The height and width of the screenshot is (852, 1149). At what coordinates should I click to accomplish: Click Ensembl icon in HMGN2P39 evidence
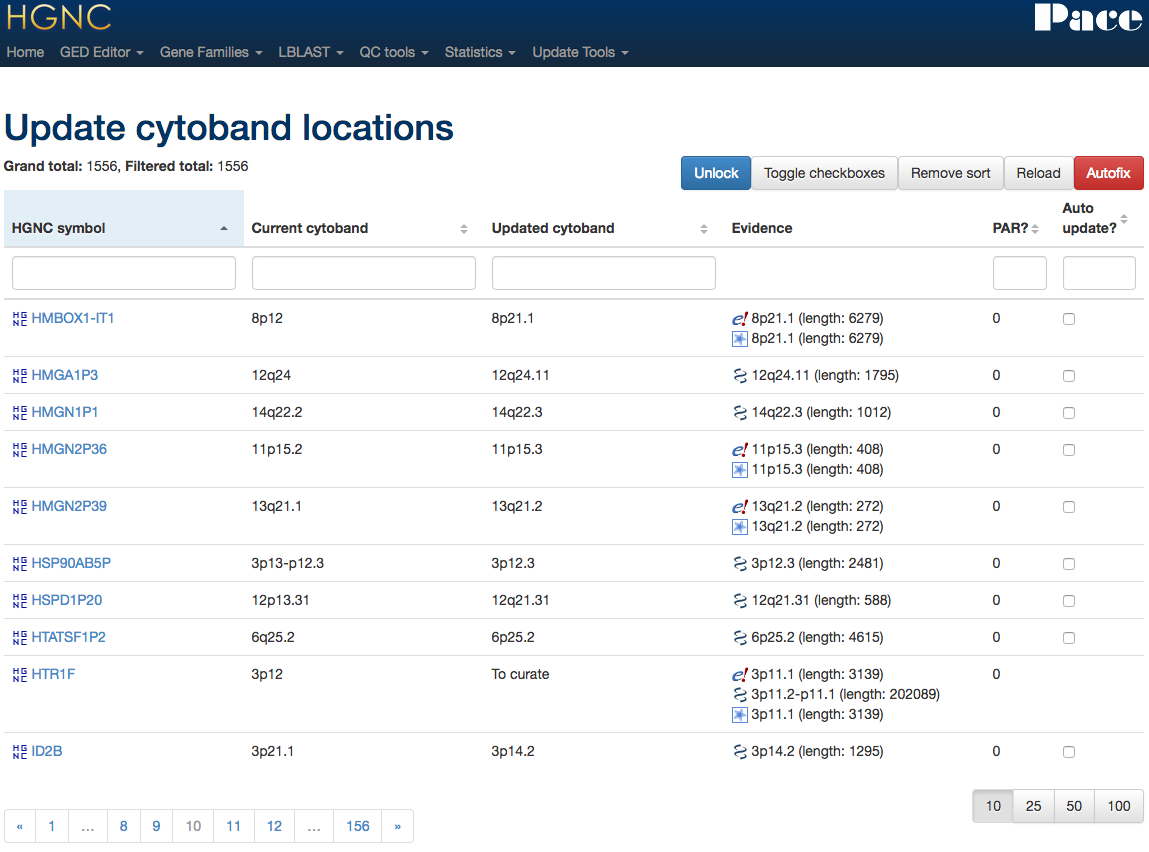click(x=740, y=507)
